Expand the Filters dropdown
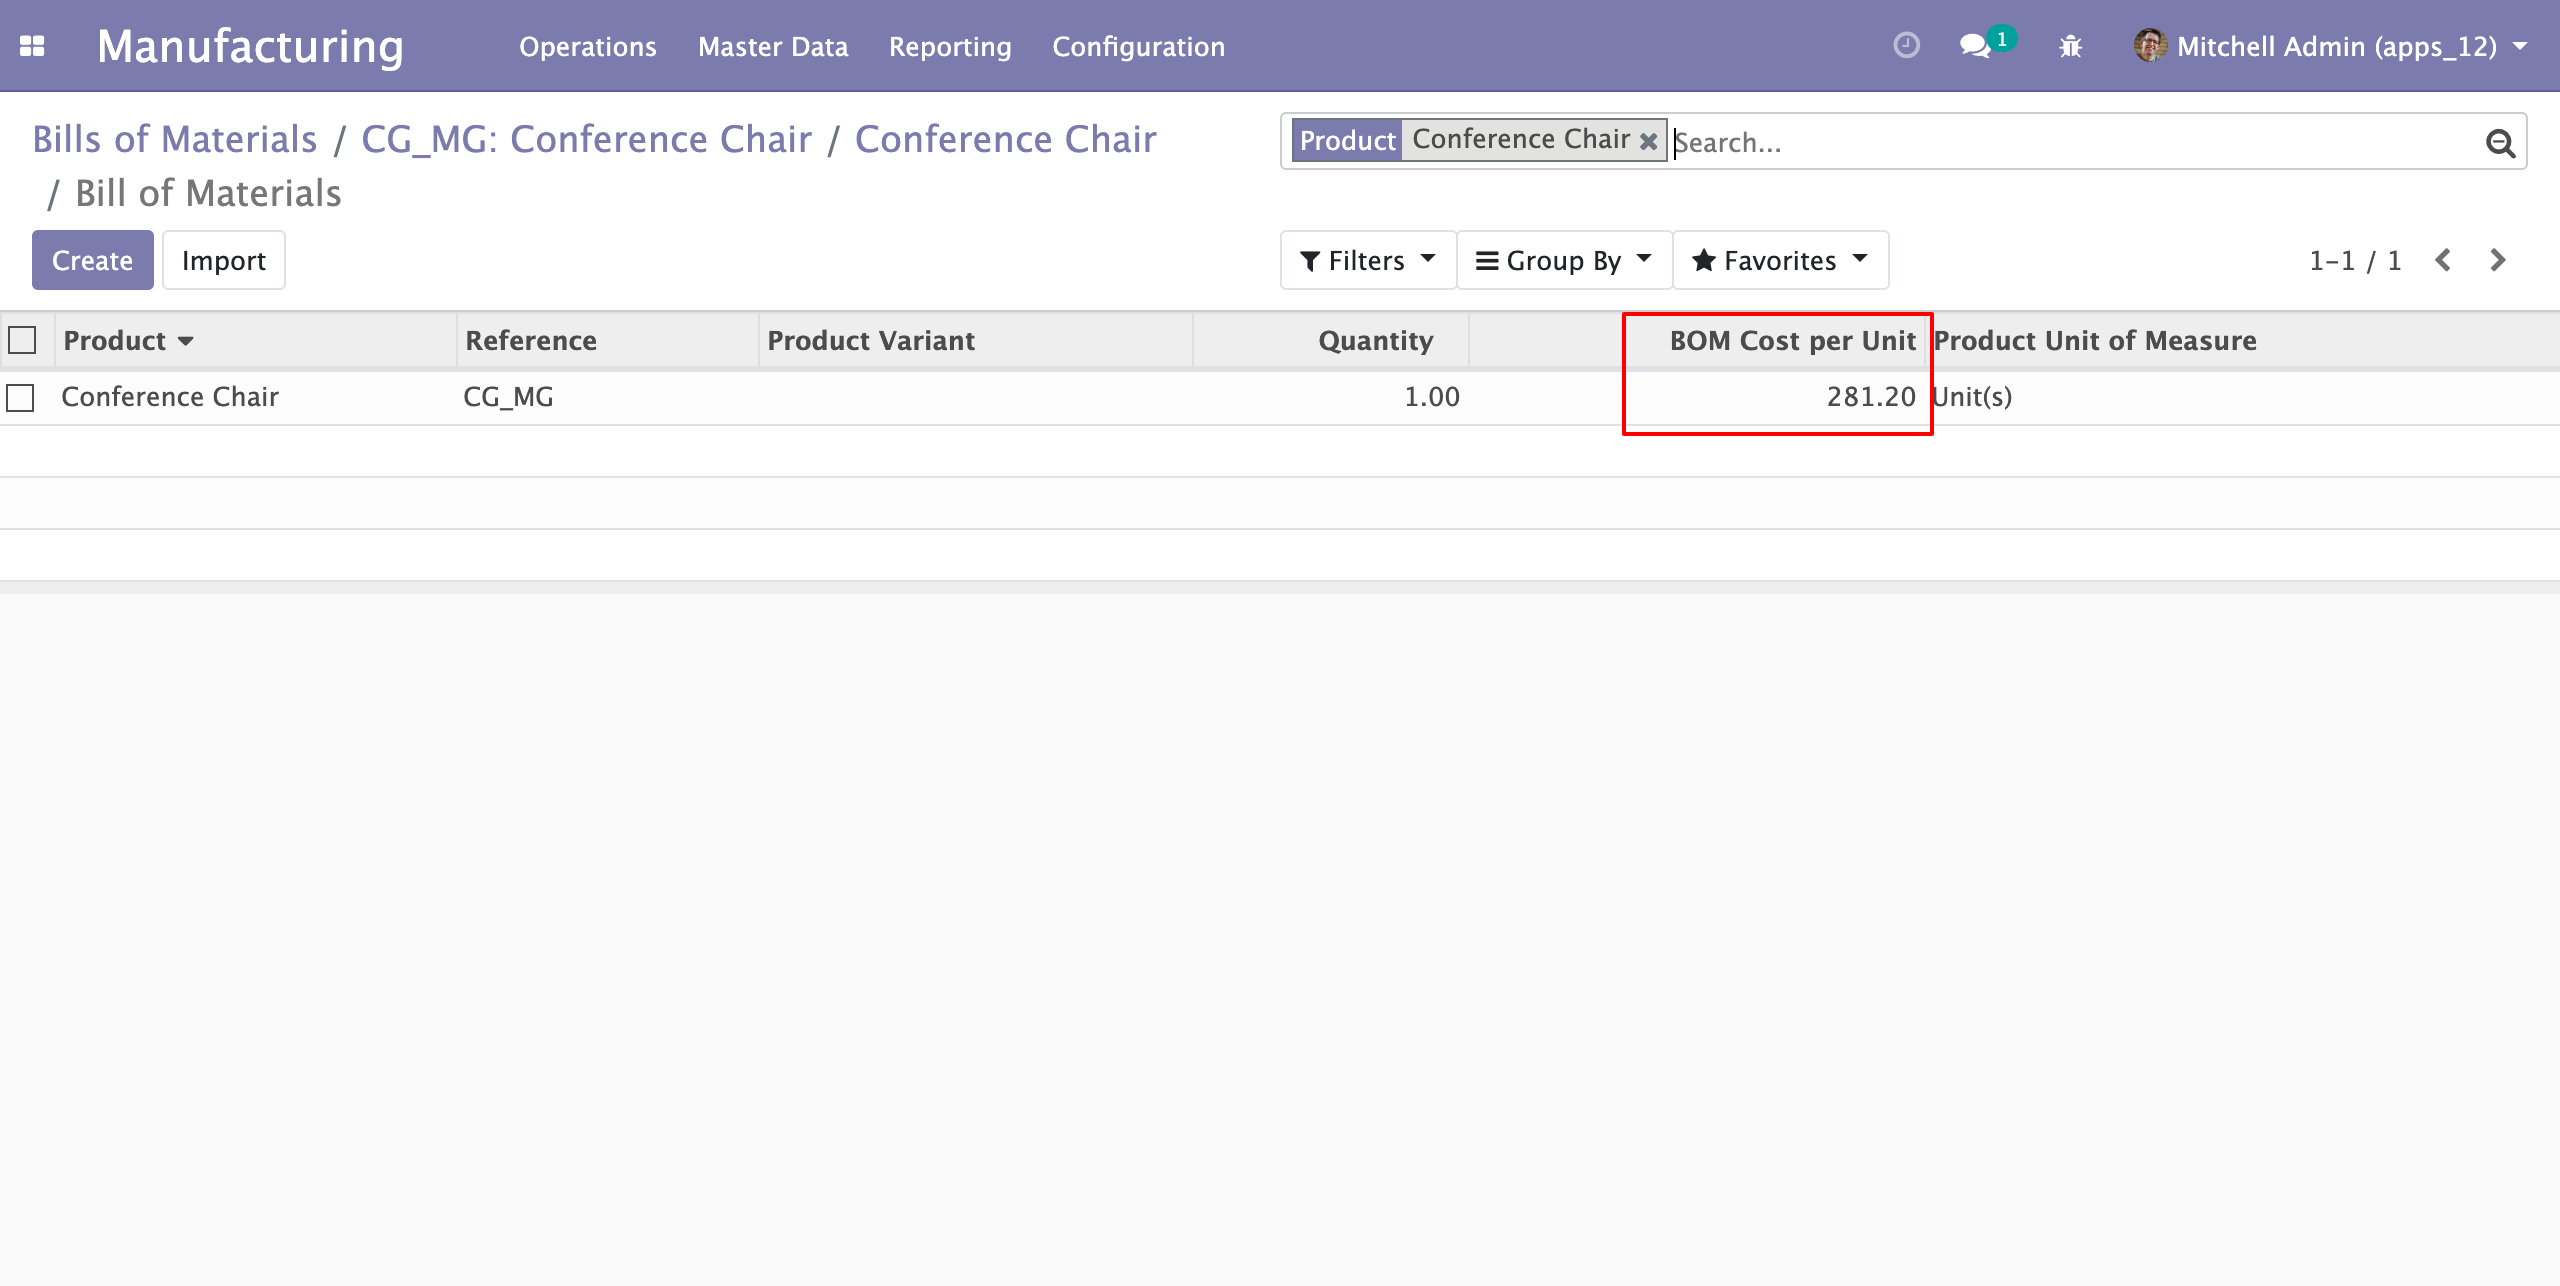Image resolution: width=2560 pixels, height=1286 pixels. pos(1367,260)
